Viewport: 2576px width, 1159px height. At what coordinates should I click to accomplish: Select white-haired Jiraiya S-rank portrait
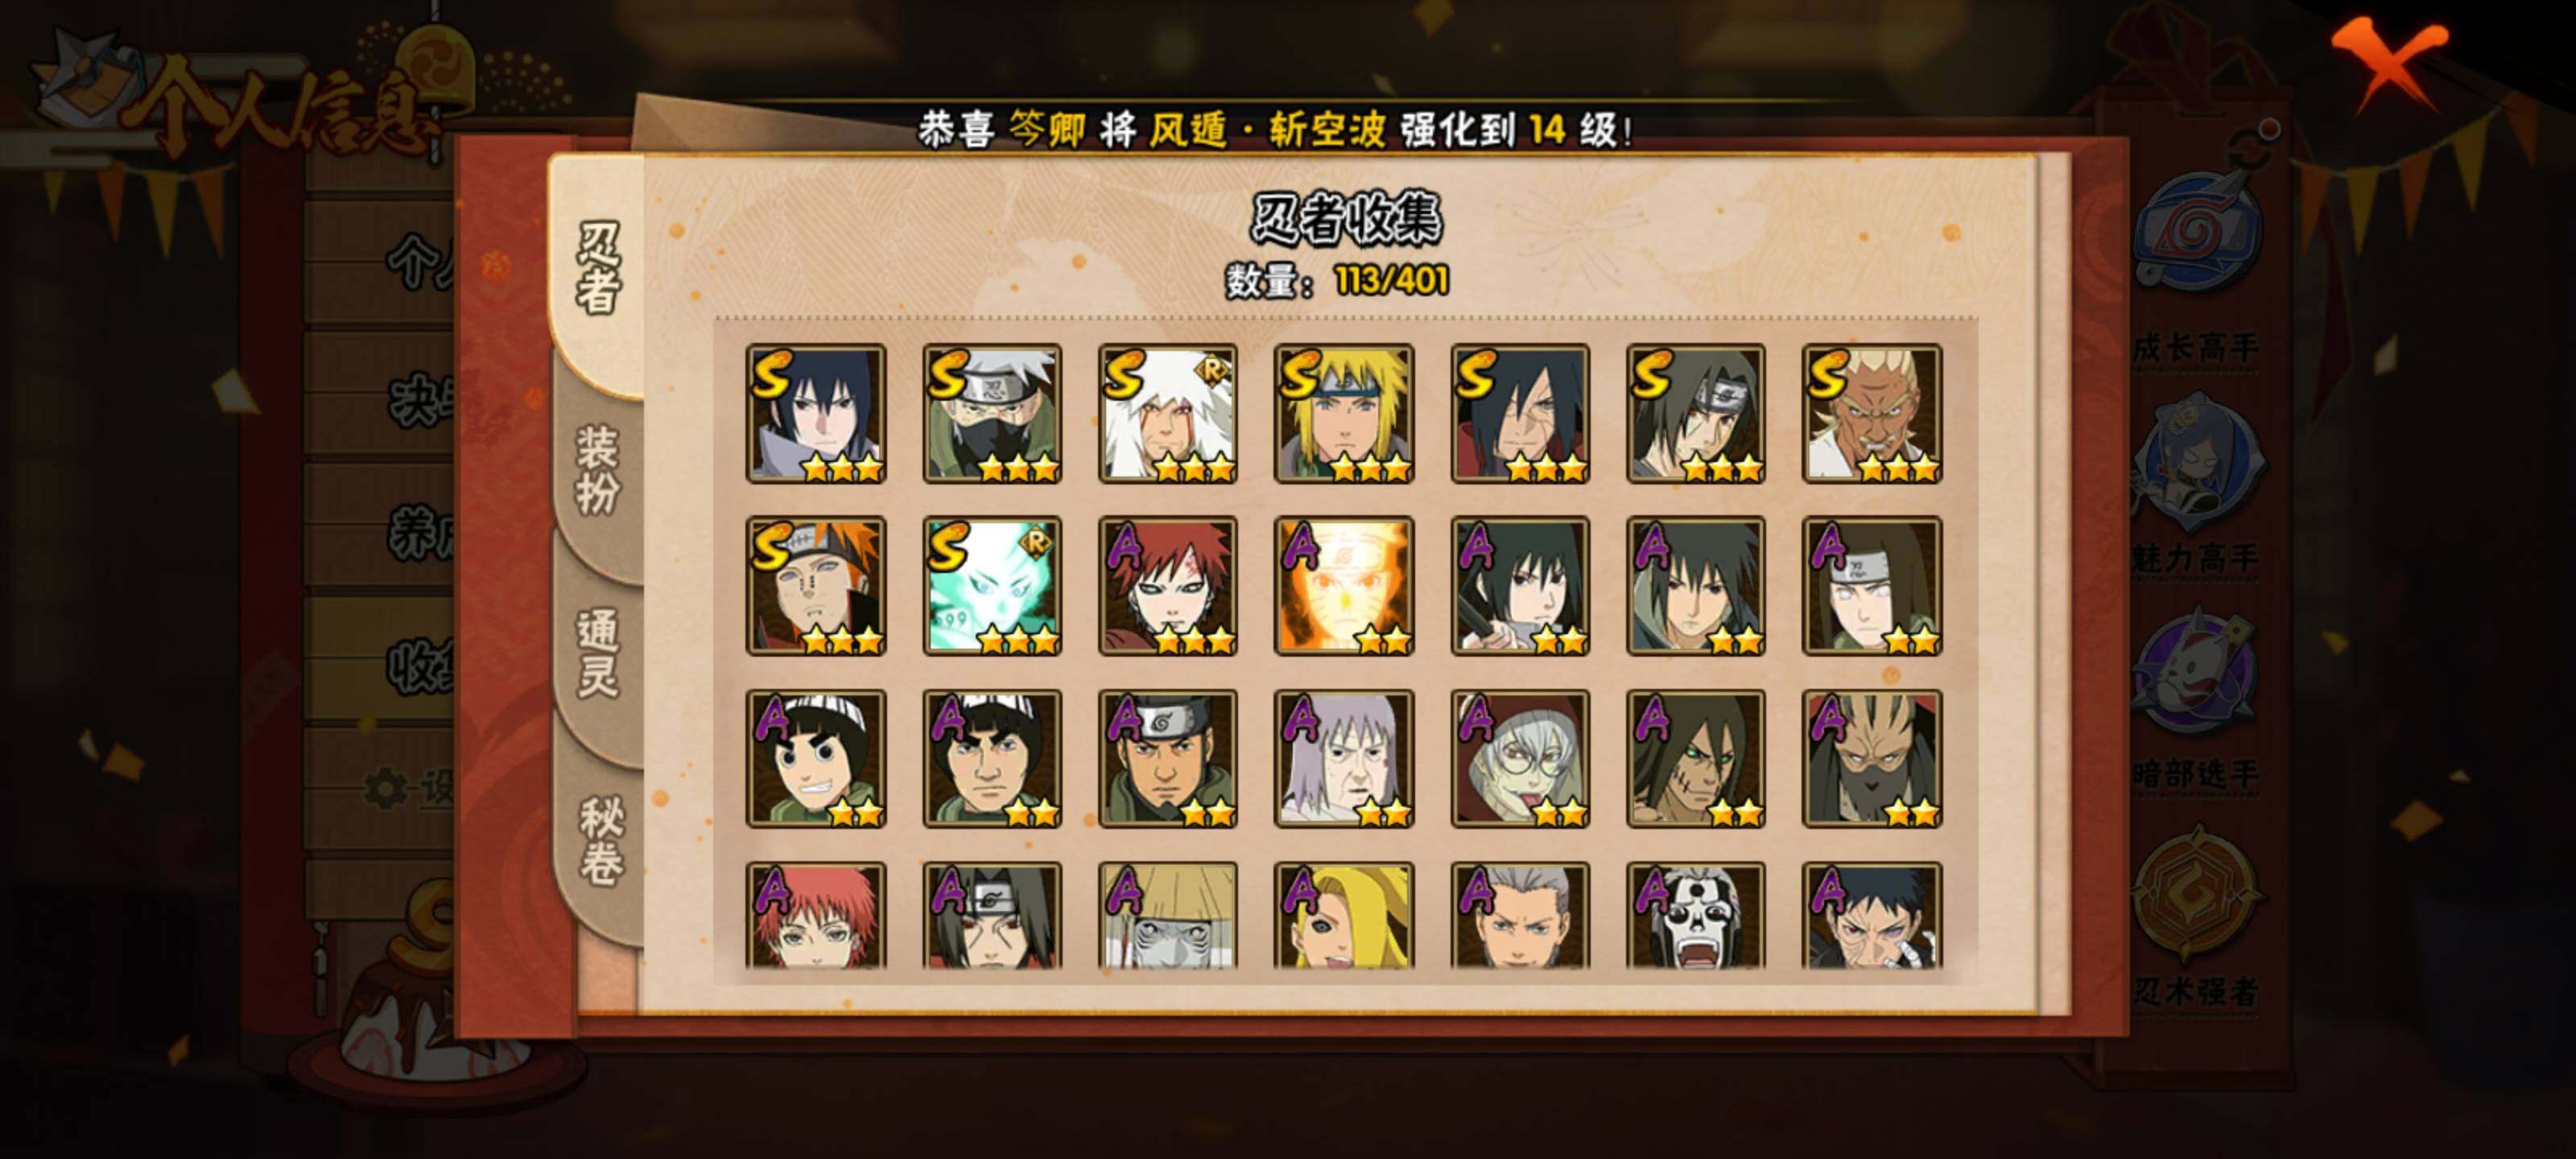click(x=1167, y=414)
